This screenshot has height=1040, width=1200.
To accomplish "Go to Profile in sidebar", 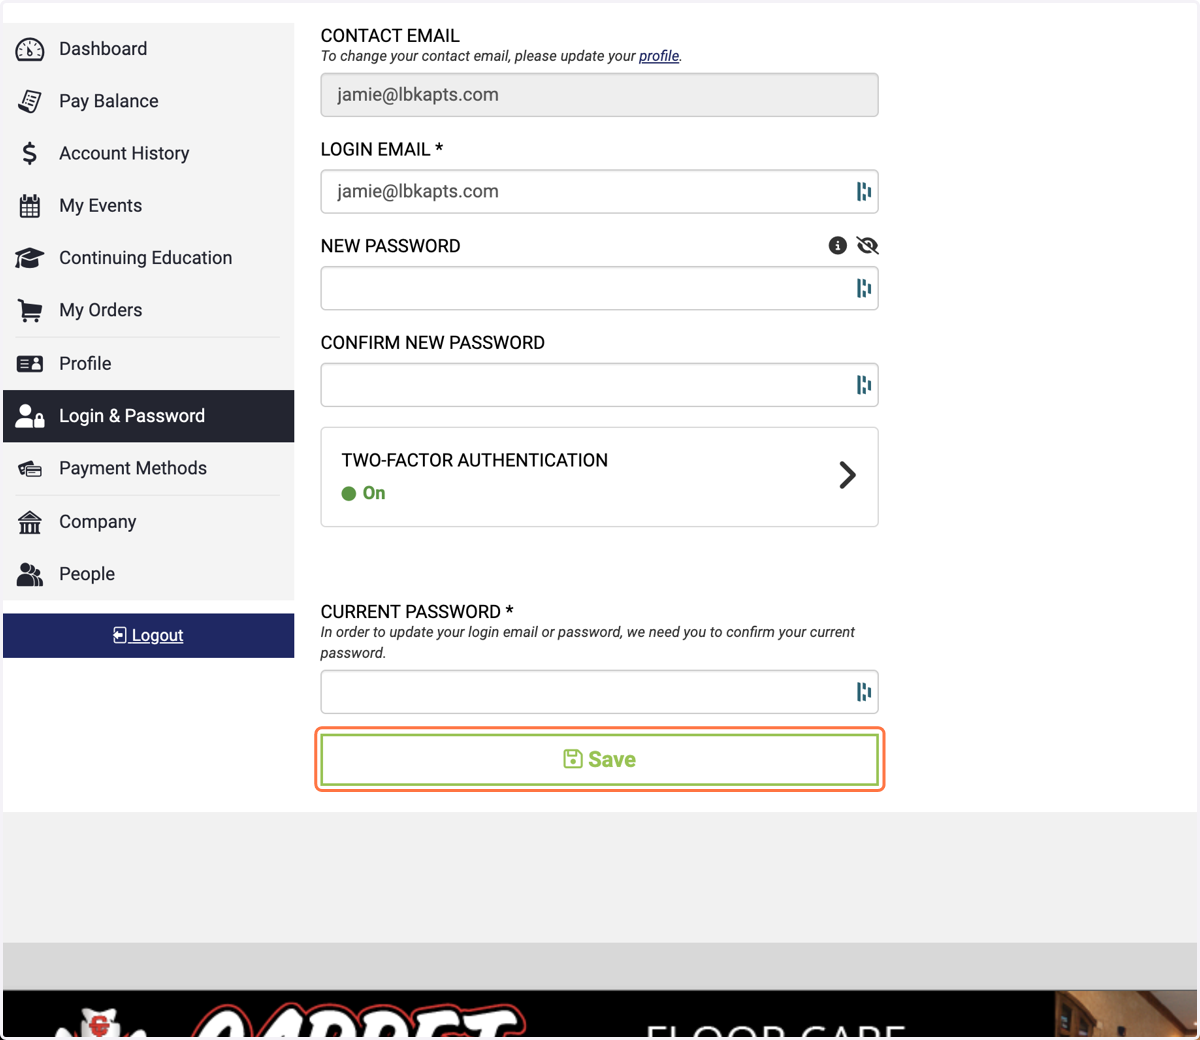I will [149, 364].
